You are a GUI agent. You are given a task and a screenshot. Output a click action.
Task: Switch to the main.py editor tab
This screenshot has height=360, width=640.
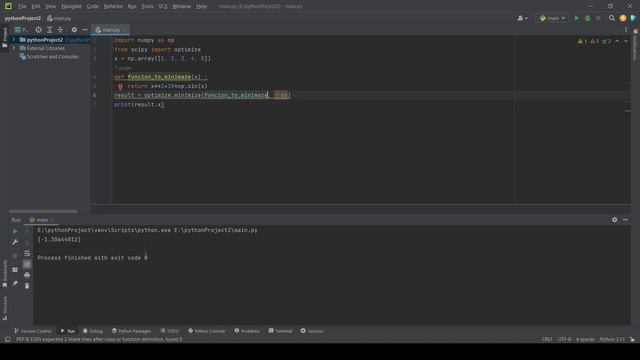(110, 30)
